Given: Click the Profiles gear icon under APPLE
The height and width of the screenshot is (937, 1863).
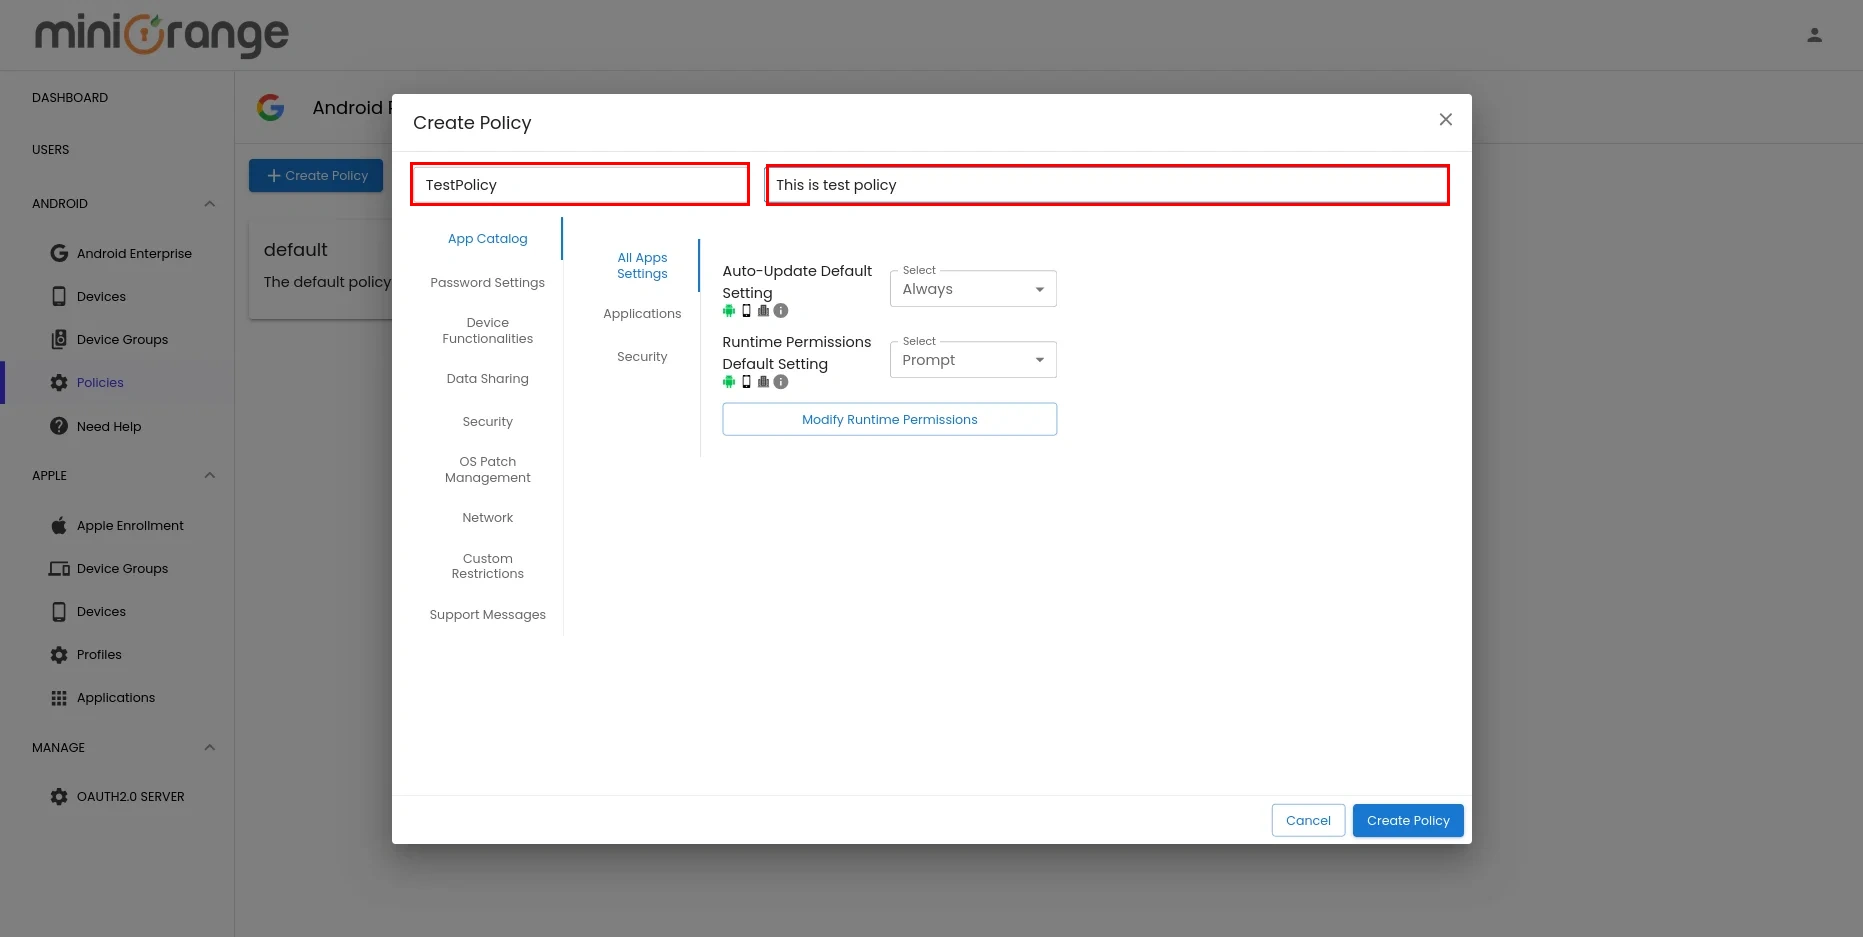Looking at the screenshot, I should [59, 654].
